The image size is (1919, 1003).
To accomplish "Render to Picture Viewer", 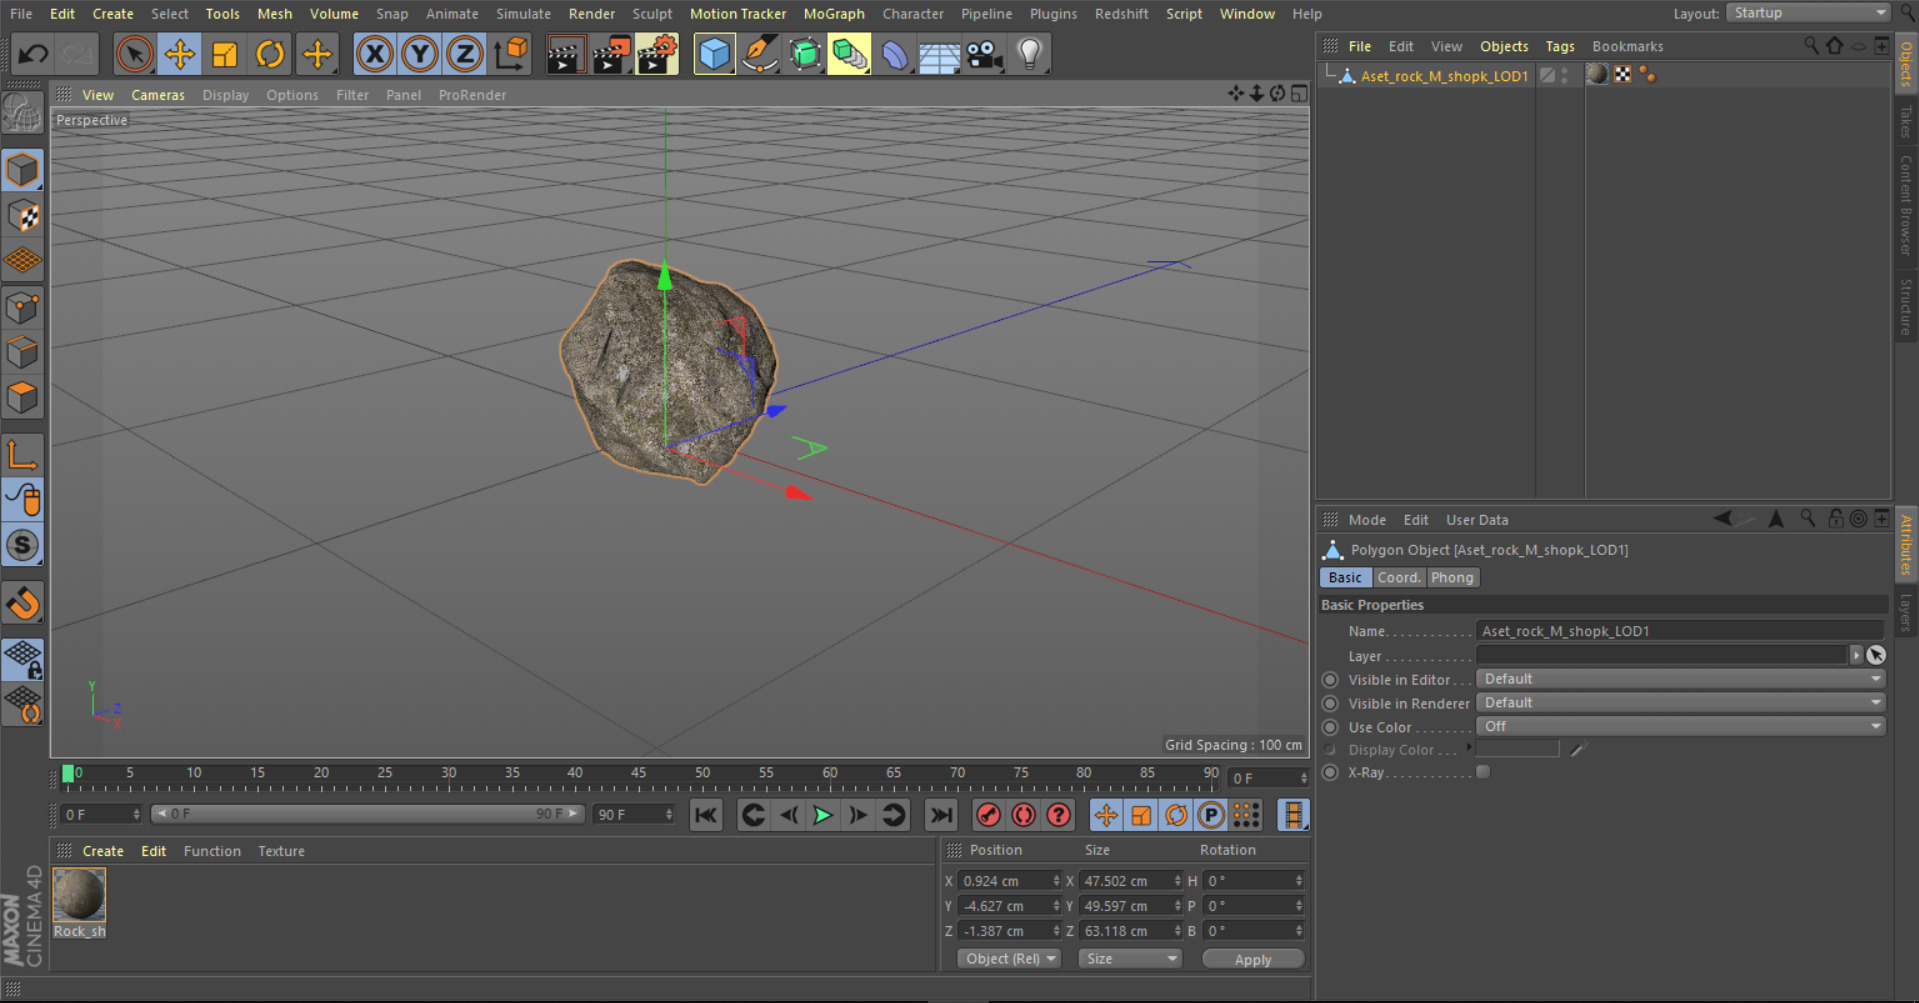I will [x=611, y=54].
